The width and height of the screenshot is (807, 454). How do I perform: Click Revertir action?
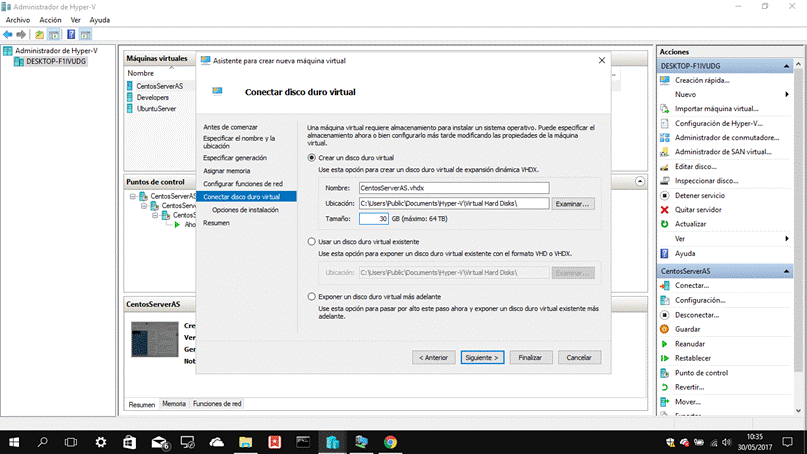[689, 387]
